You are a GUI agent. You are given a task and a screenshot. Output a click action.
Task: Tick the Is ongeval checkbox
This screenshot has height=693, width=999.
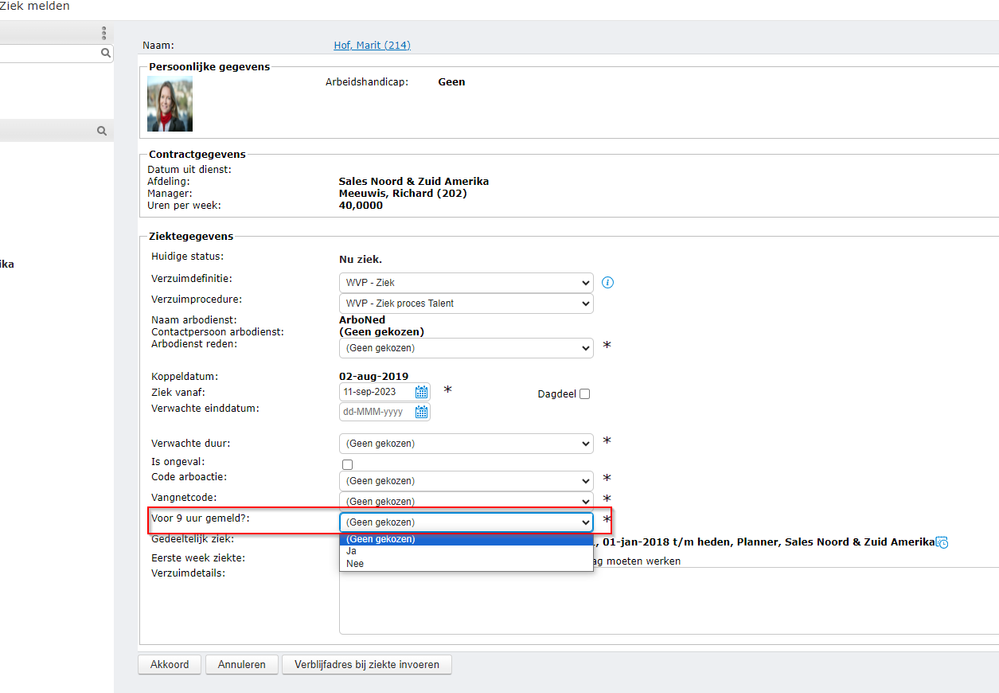pos(347,464)
